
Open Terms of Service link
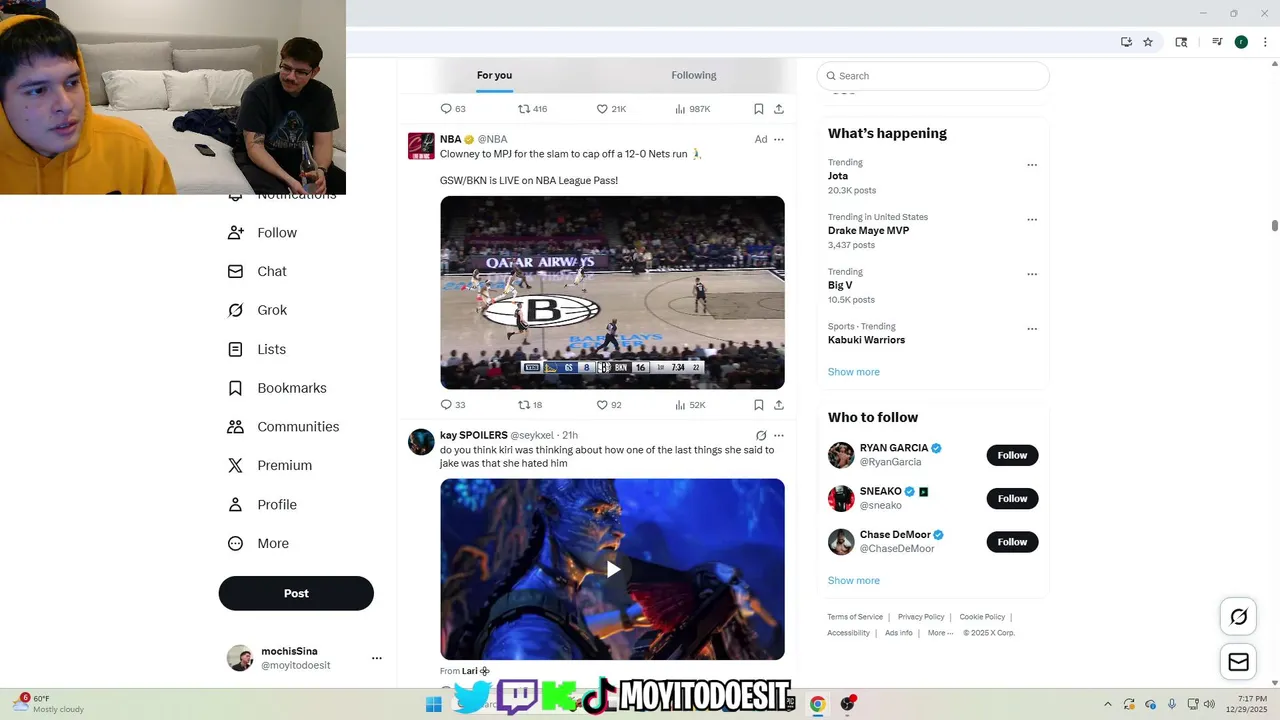[x=855, y=617]
